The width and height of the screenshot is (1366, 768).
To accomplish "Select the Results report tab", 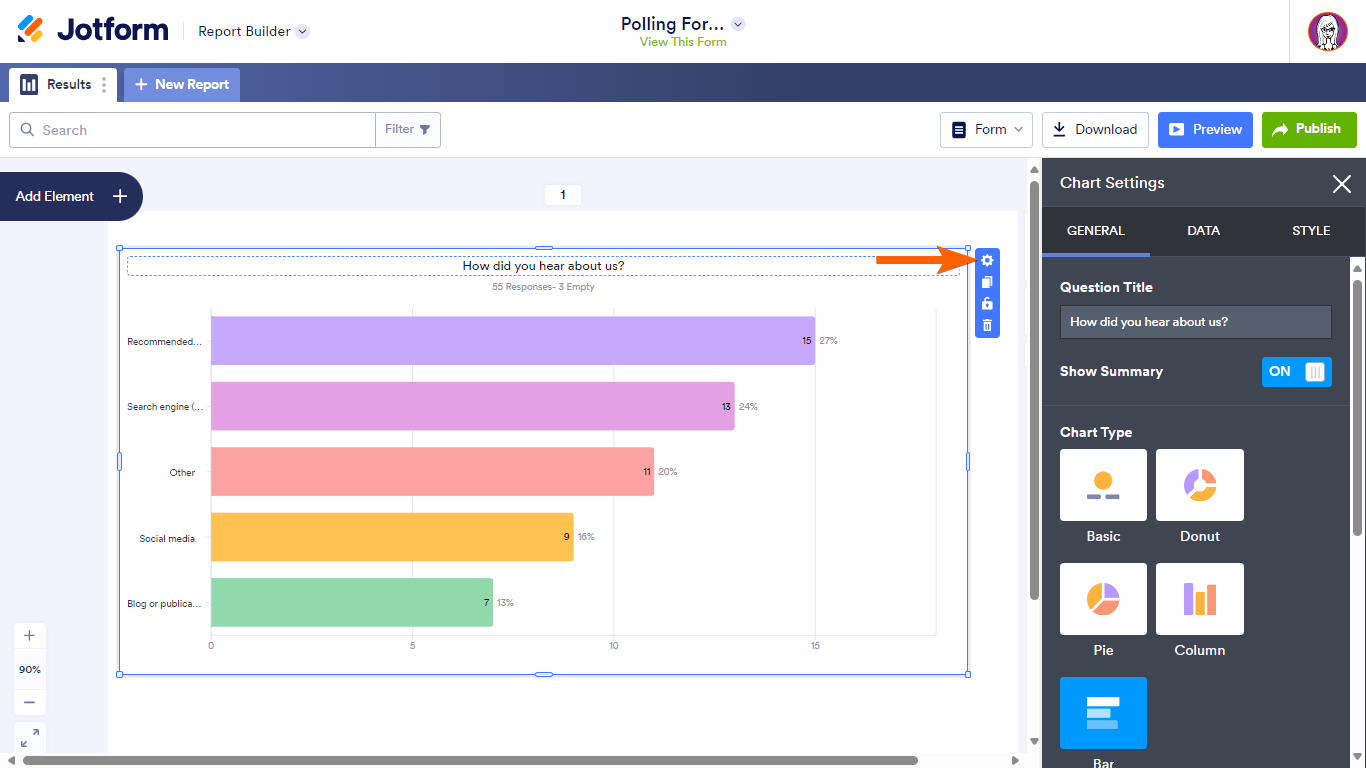I will [63, 85].
